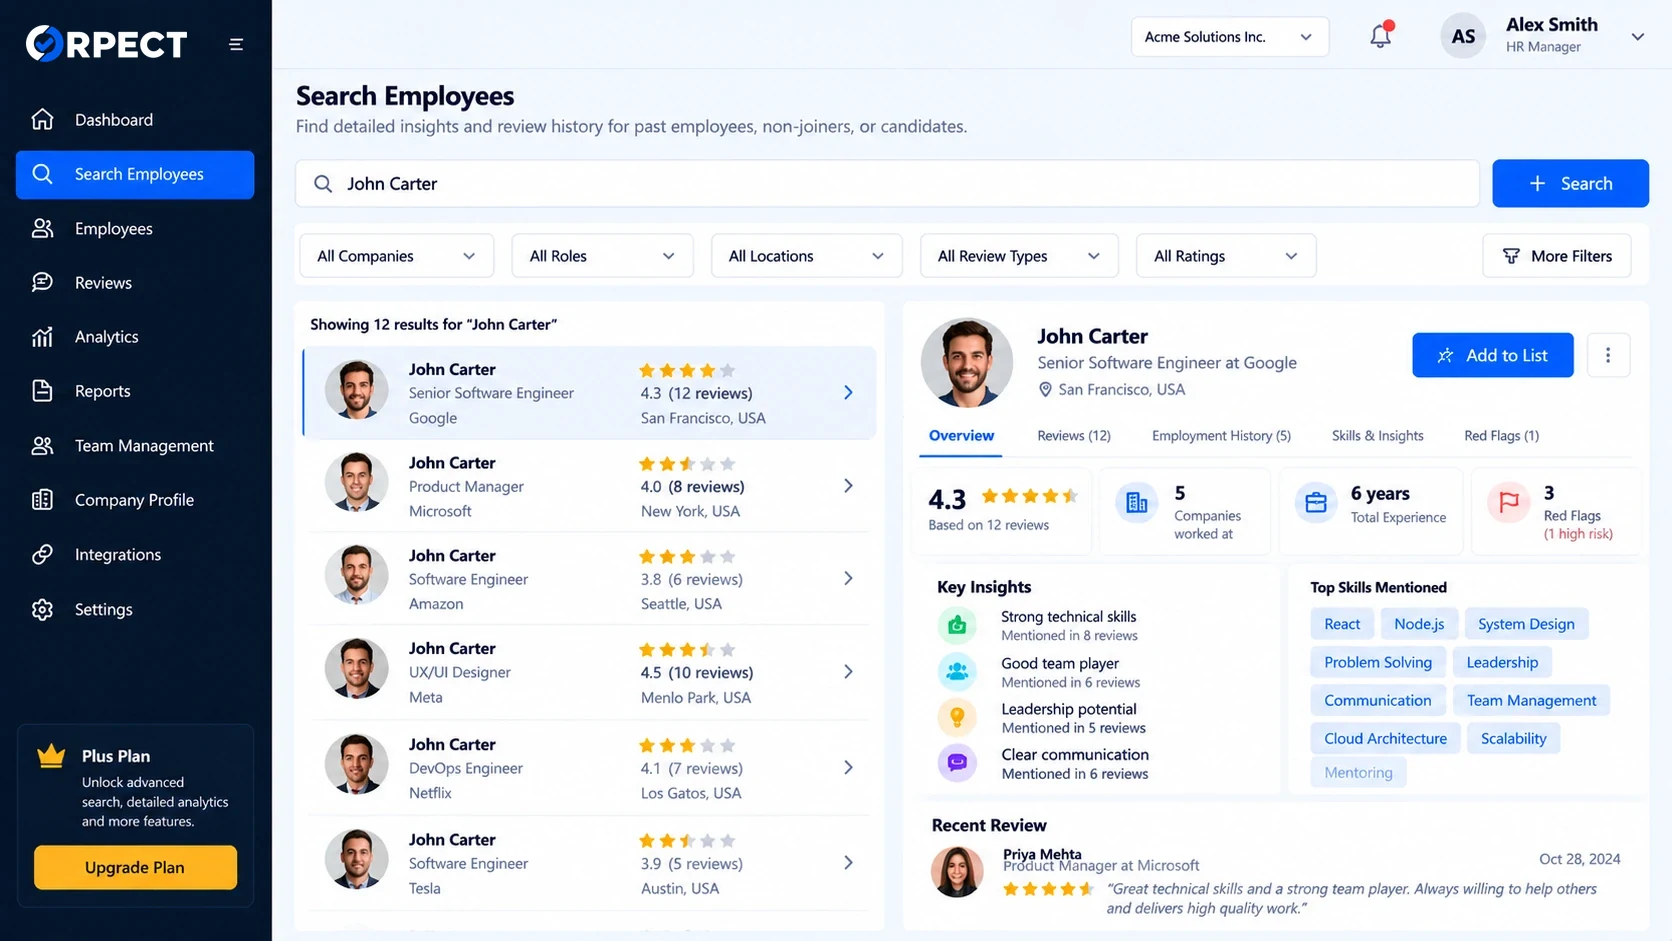Open Employees in the sidebar
Screen dimensions: 1672x941
tap(135, 229)
